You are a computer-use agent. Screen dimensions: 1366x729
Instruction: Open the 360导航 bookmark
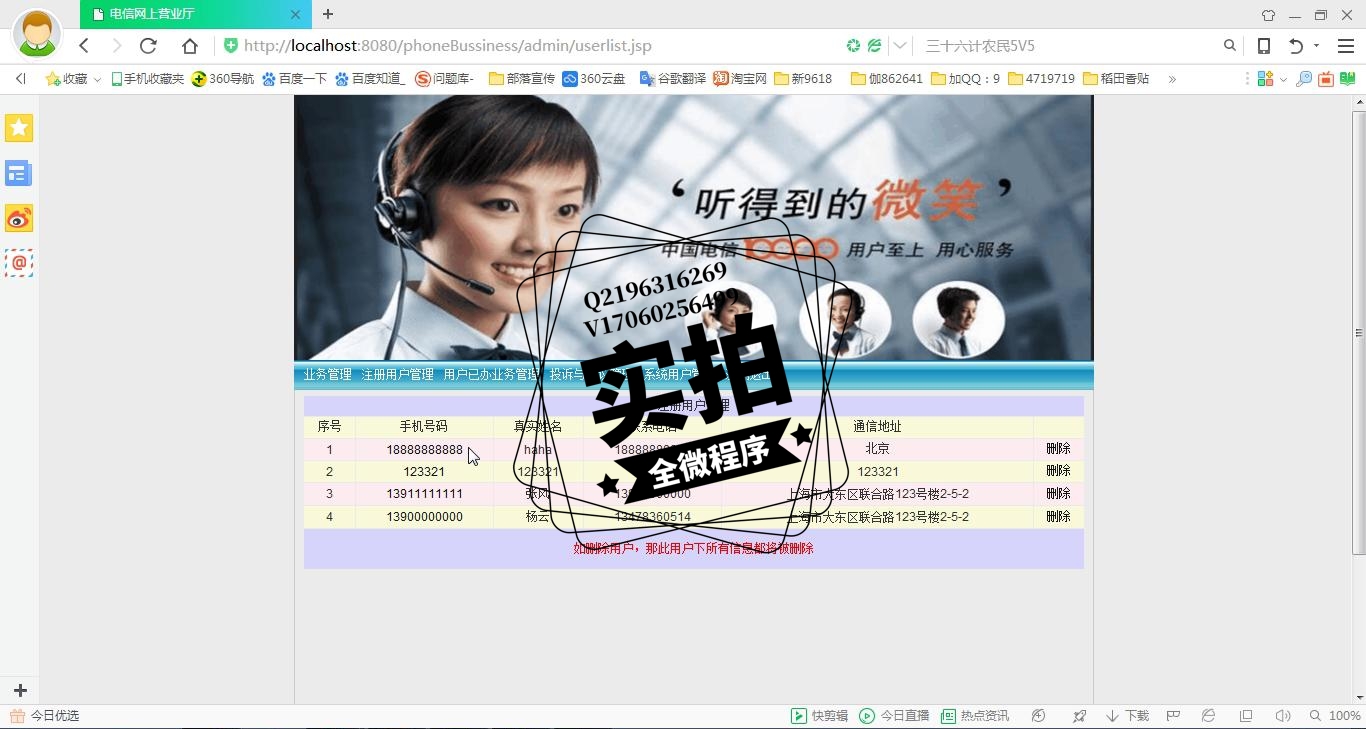pyautogui.click(x=223, y=78)
